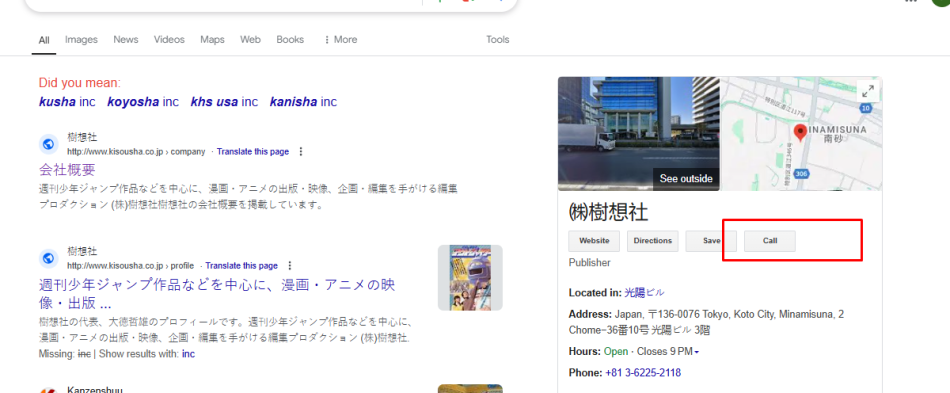Screen dimensions: 950x393
Task: Click the suggestion 'khs usa inc'
Action: coord(224,102)
